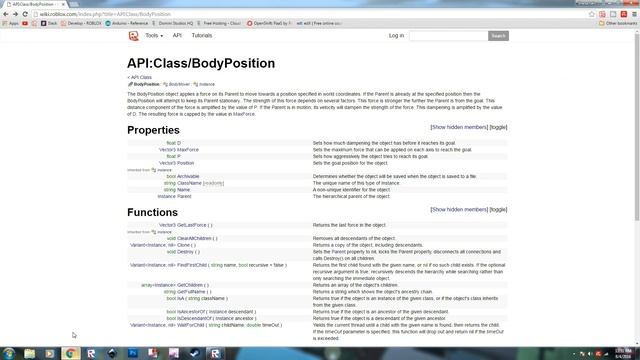Open File Explorer from the taskbar
The image size is (640, 360).
pyautogui.click(x=29, y=353)
